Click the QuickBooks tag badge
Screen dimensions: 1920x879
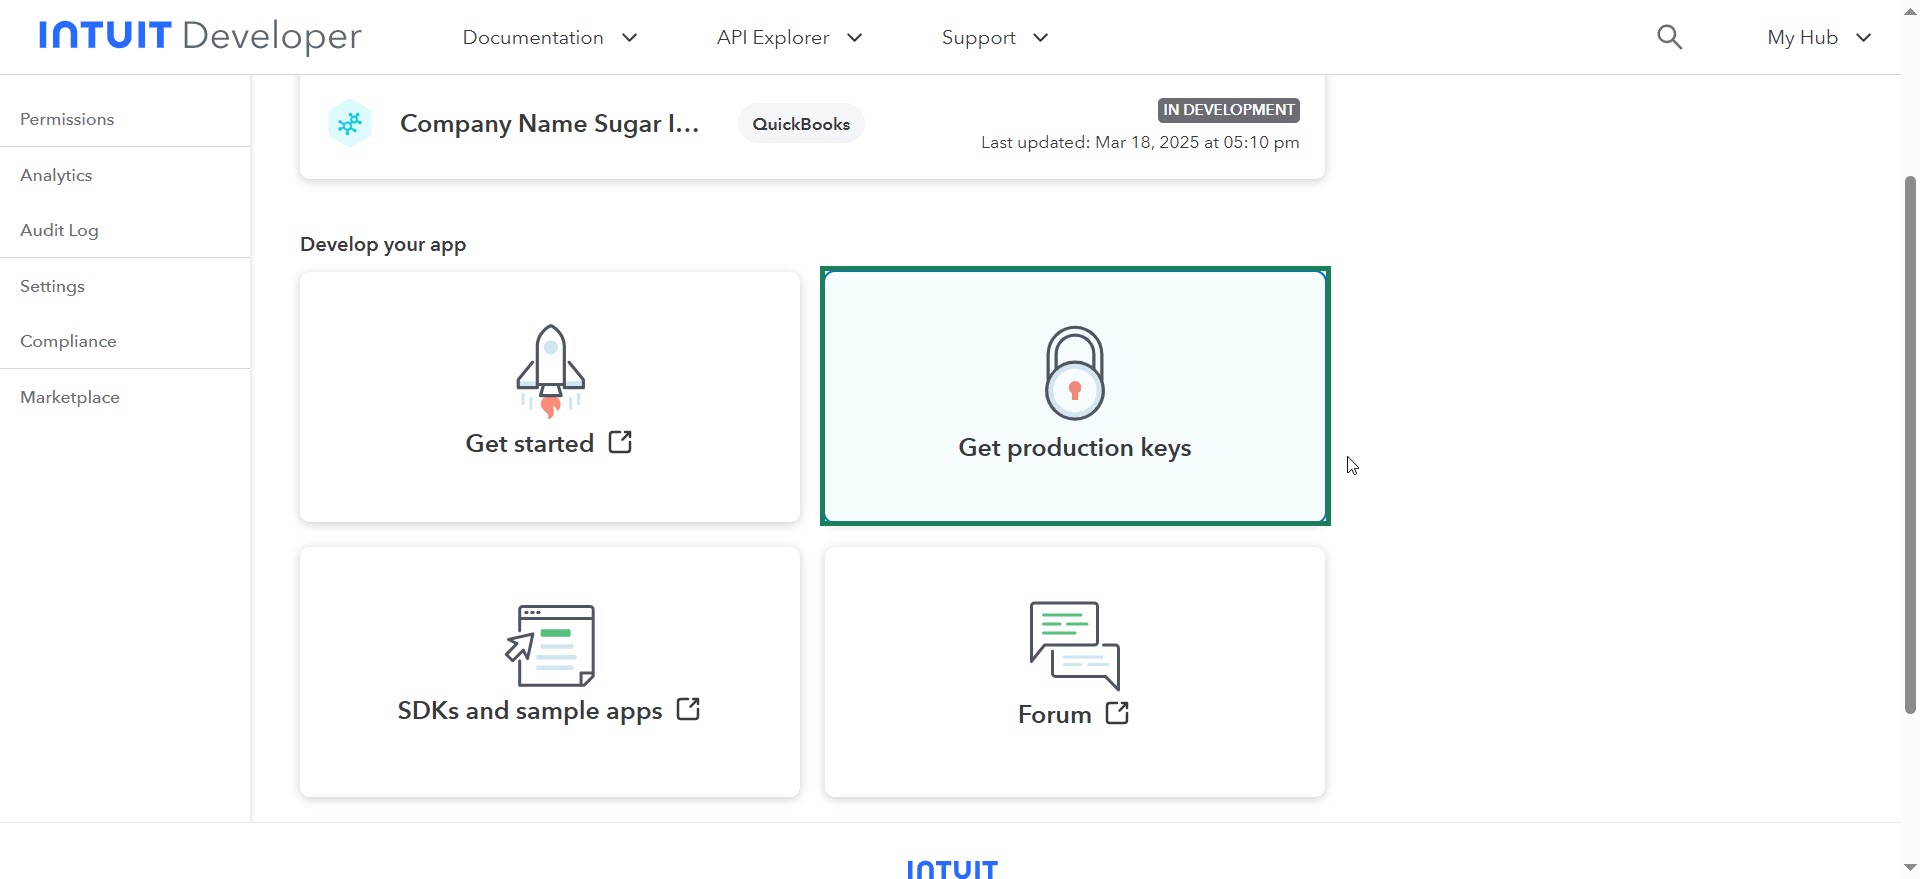click(x=801, y=124)
